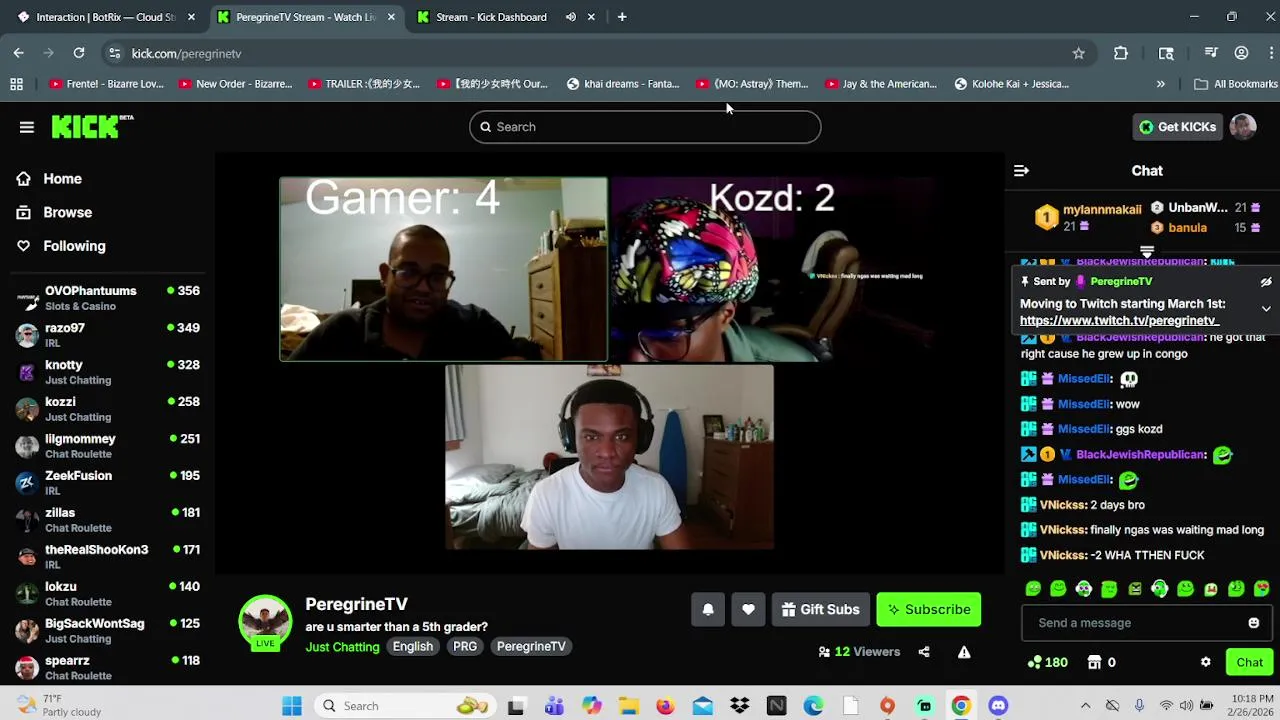The height and width of the screenshot is (720, 1280).
Task: Open chat settings gear
Action: coord(1205,662)
